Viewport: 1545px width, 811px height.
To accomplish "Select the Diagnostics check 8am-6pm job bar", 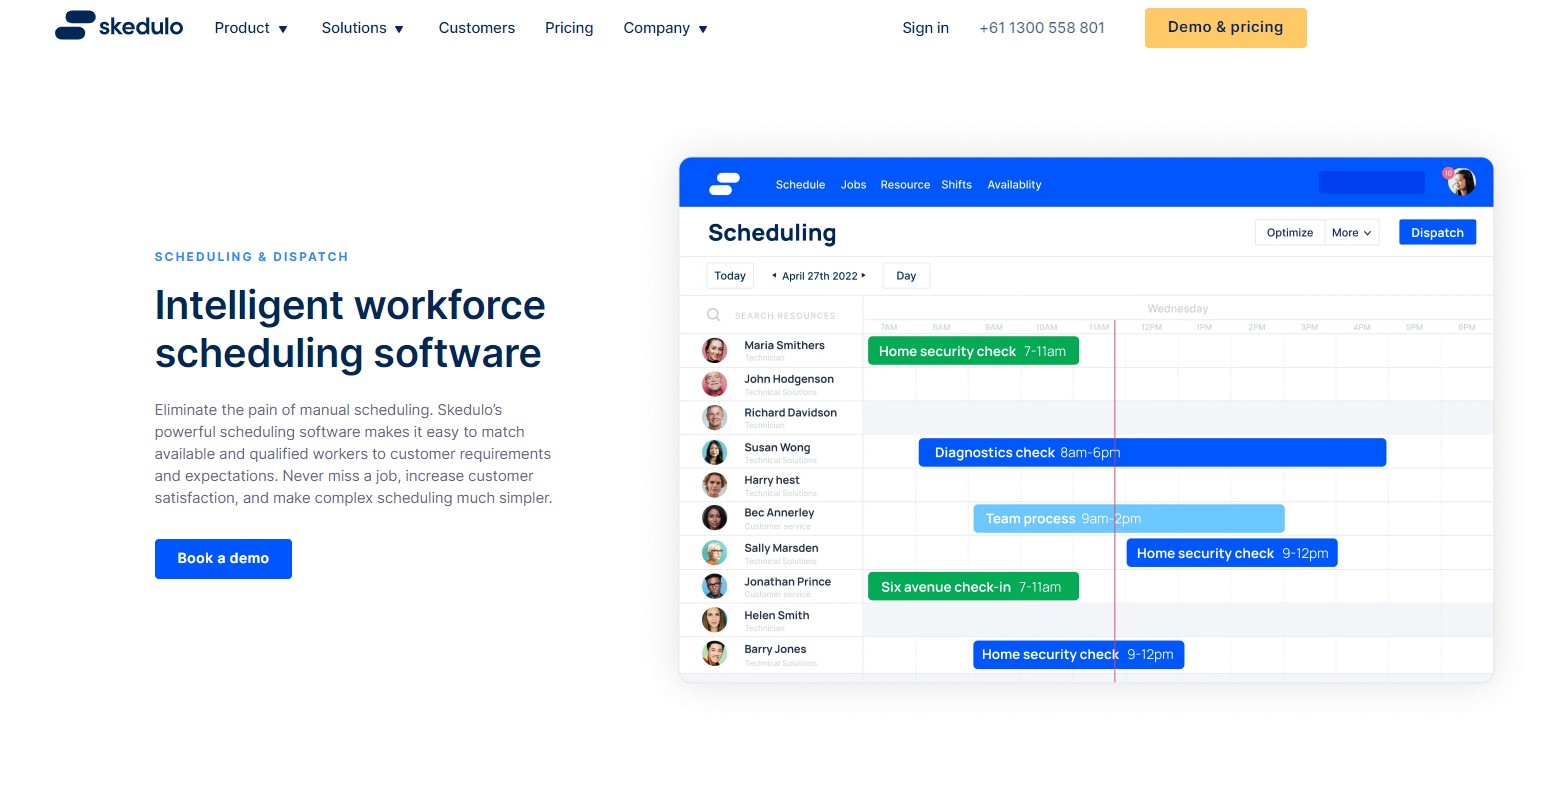I will tap(1151, 453).
